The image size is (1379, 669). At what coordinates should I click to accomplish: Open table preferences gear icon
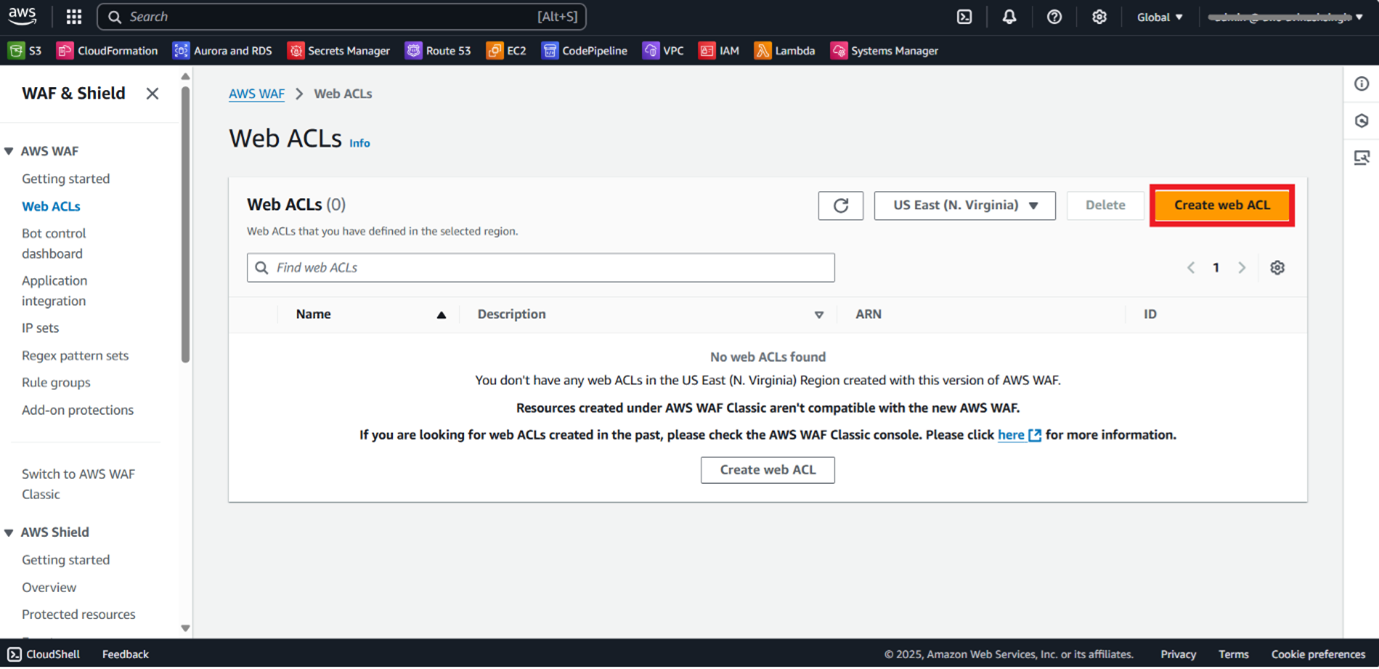[x=1277, y=268]
